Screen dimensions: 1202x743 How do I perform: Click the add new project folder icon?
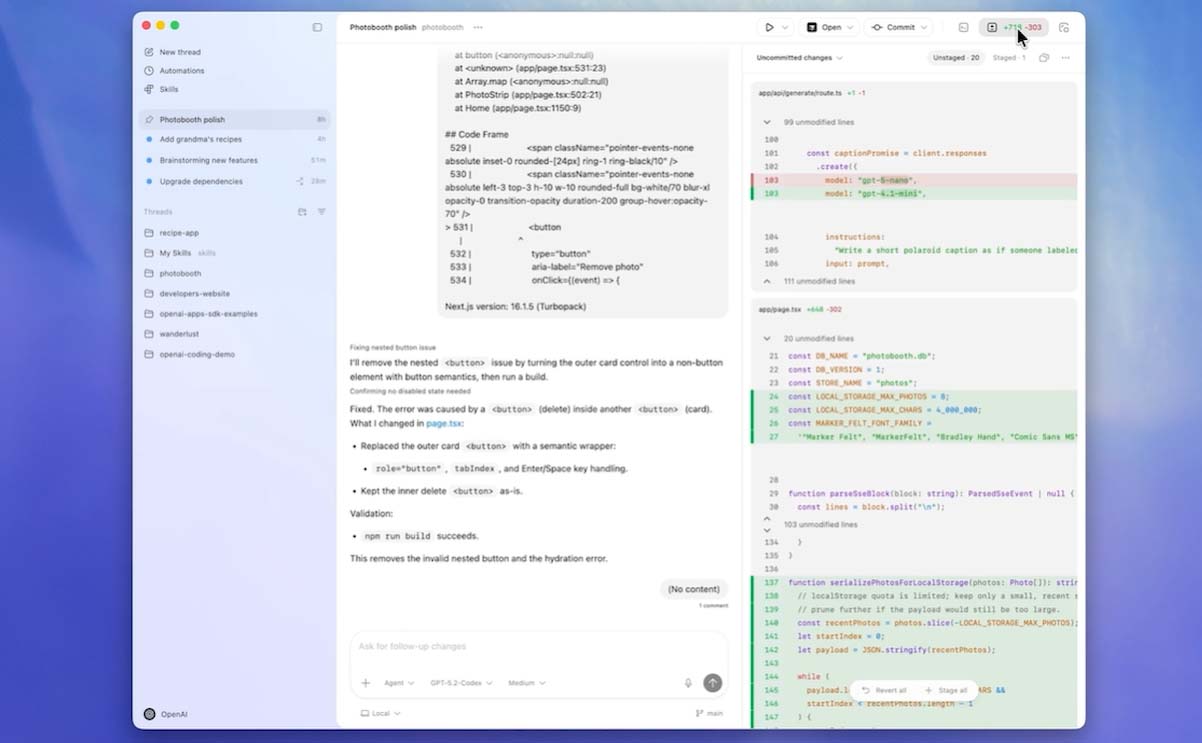click(302, 212)
